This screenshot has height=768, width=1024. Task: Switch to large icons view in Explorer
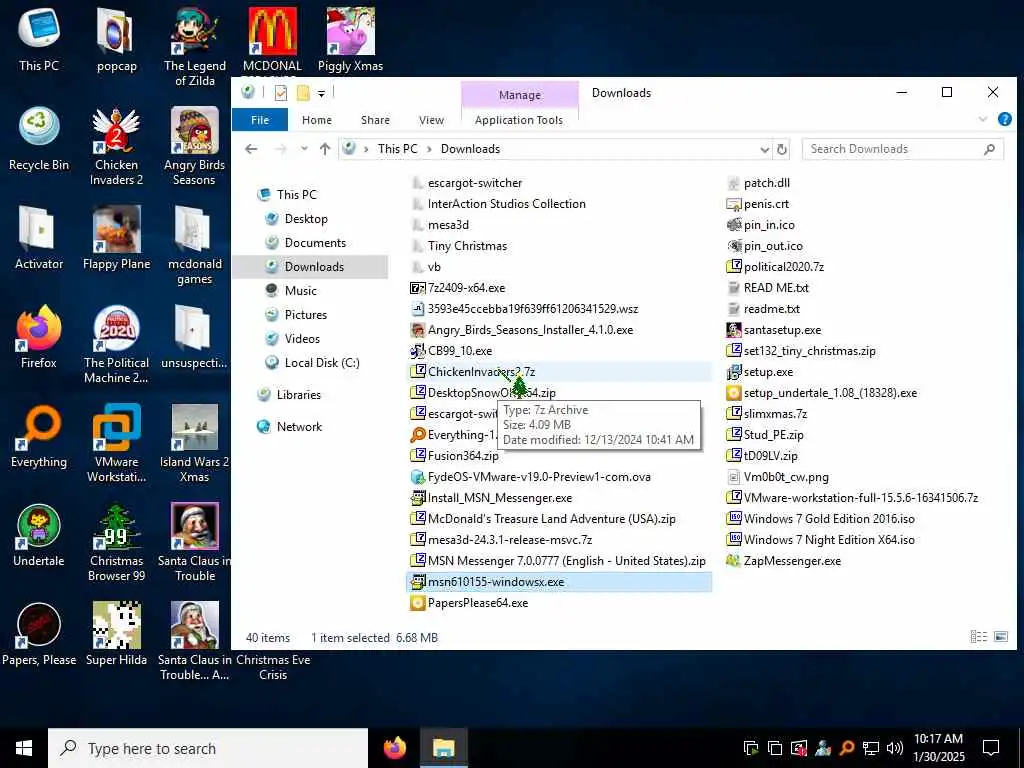1001,637
